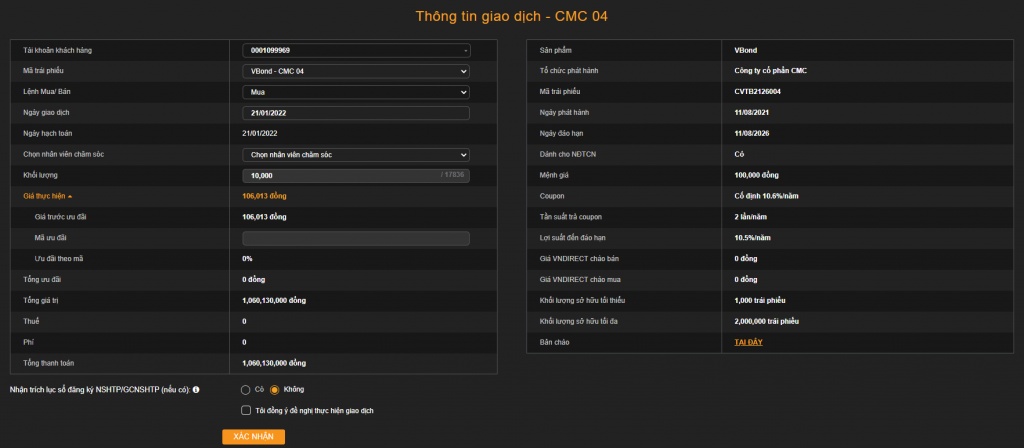Click the info icon beside NSHTP/GCNSHTP label
1024x448 pixels.
196,389
